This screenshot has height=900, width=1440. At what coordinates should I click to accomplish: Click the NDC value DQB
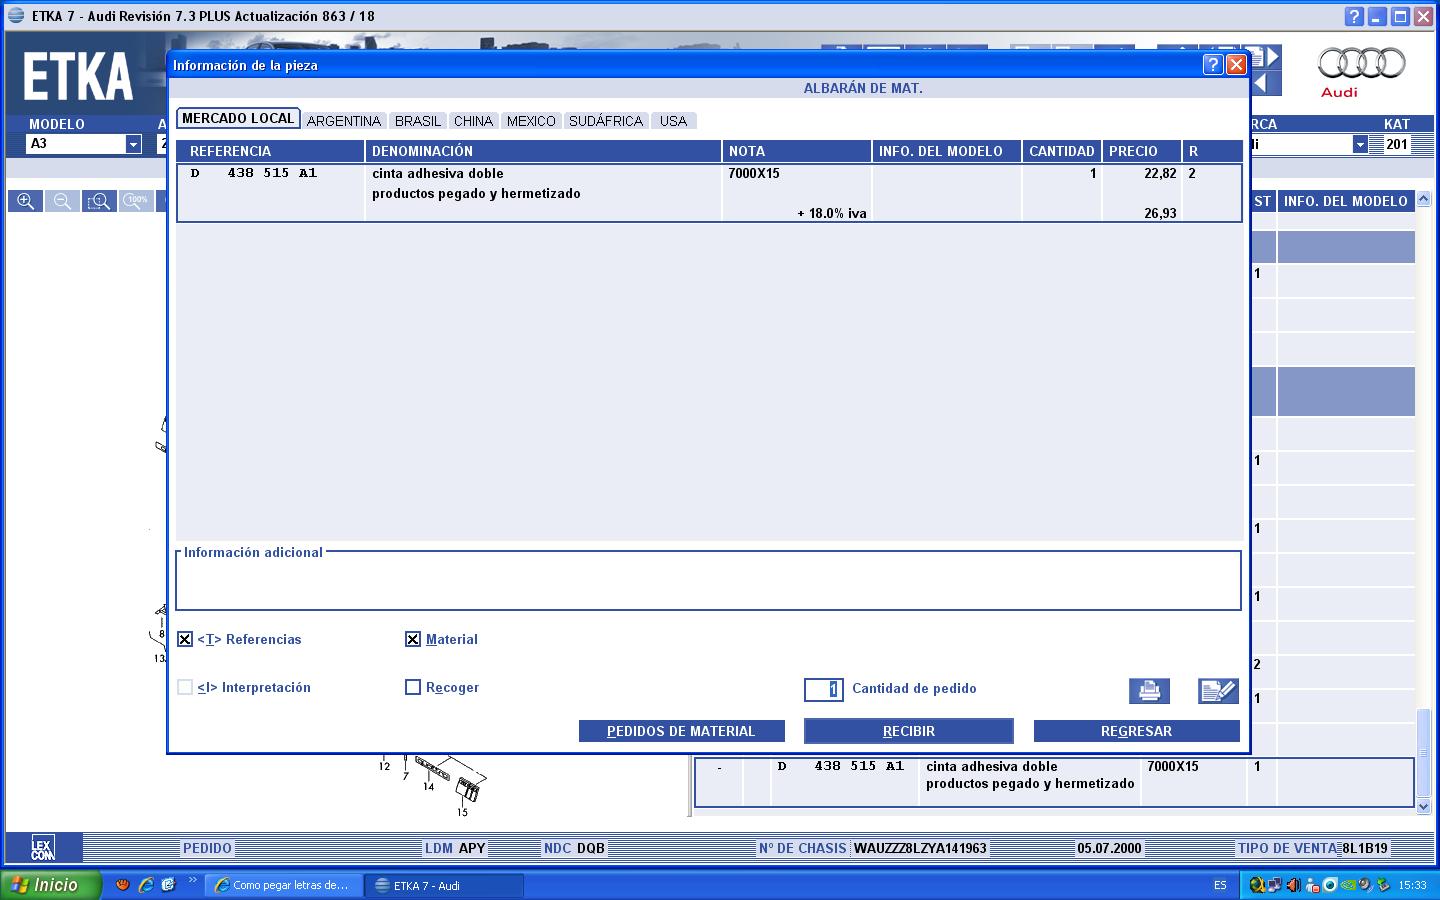pyautogui.click(x=591, y=848)
